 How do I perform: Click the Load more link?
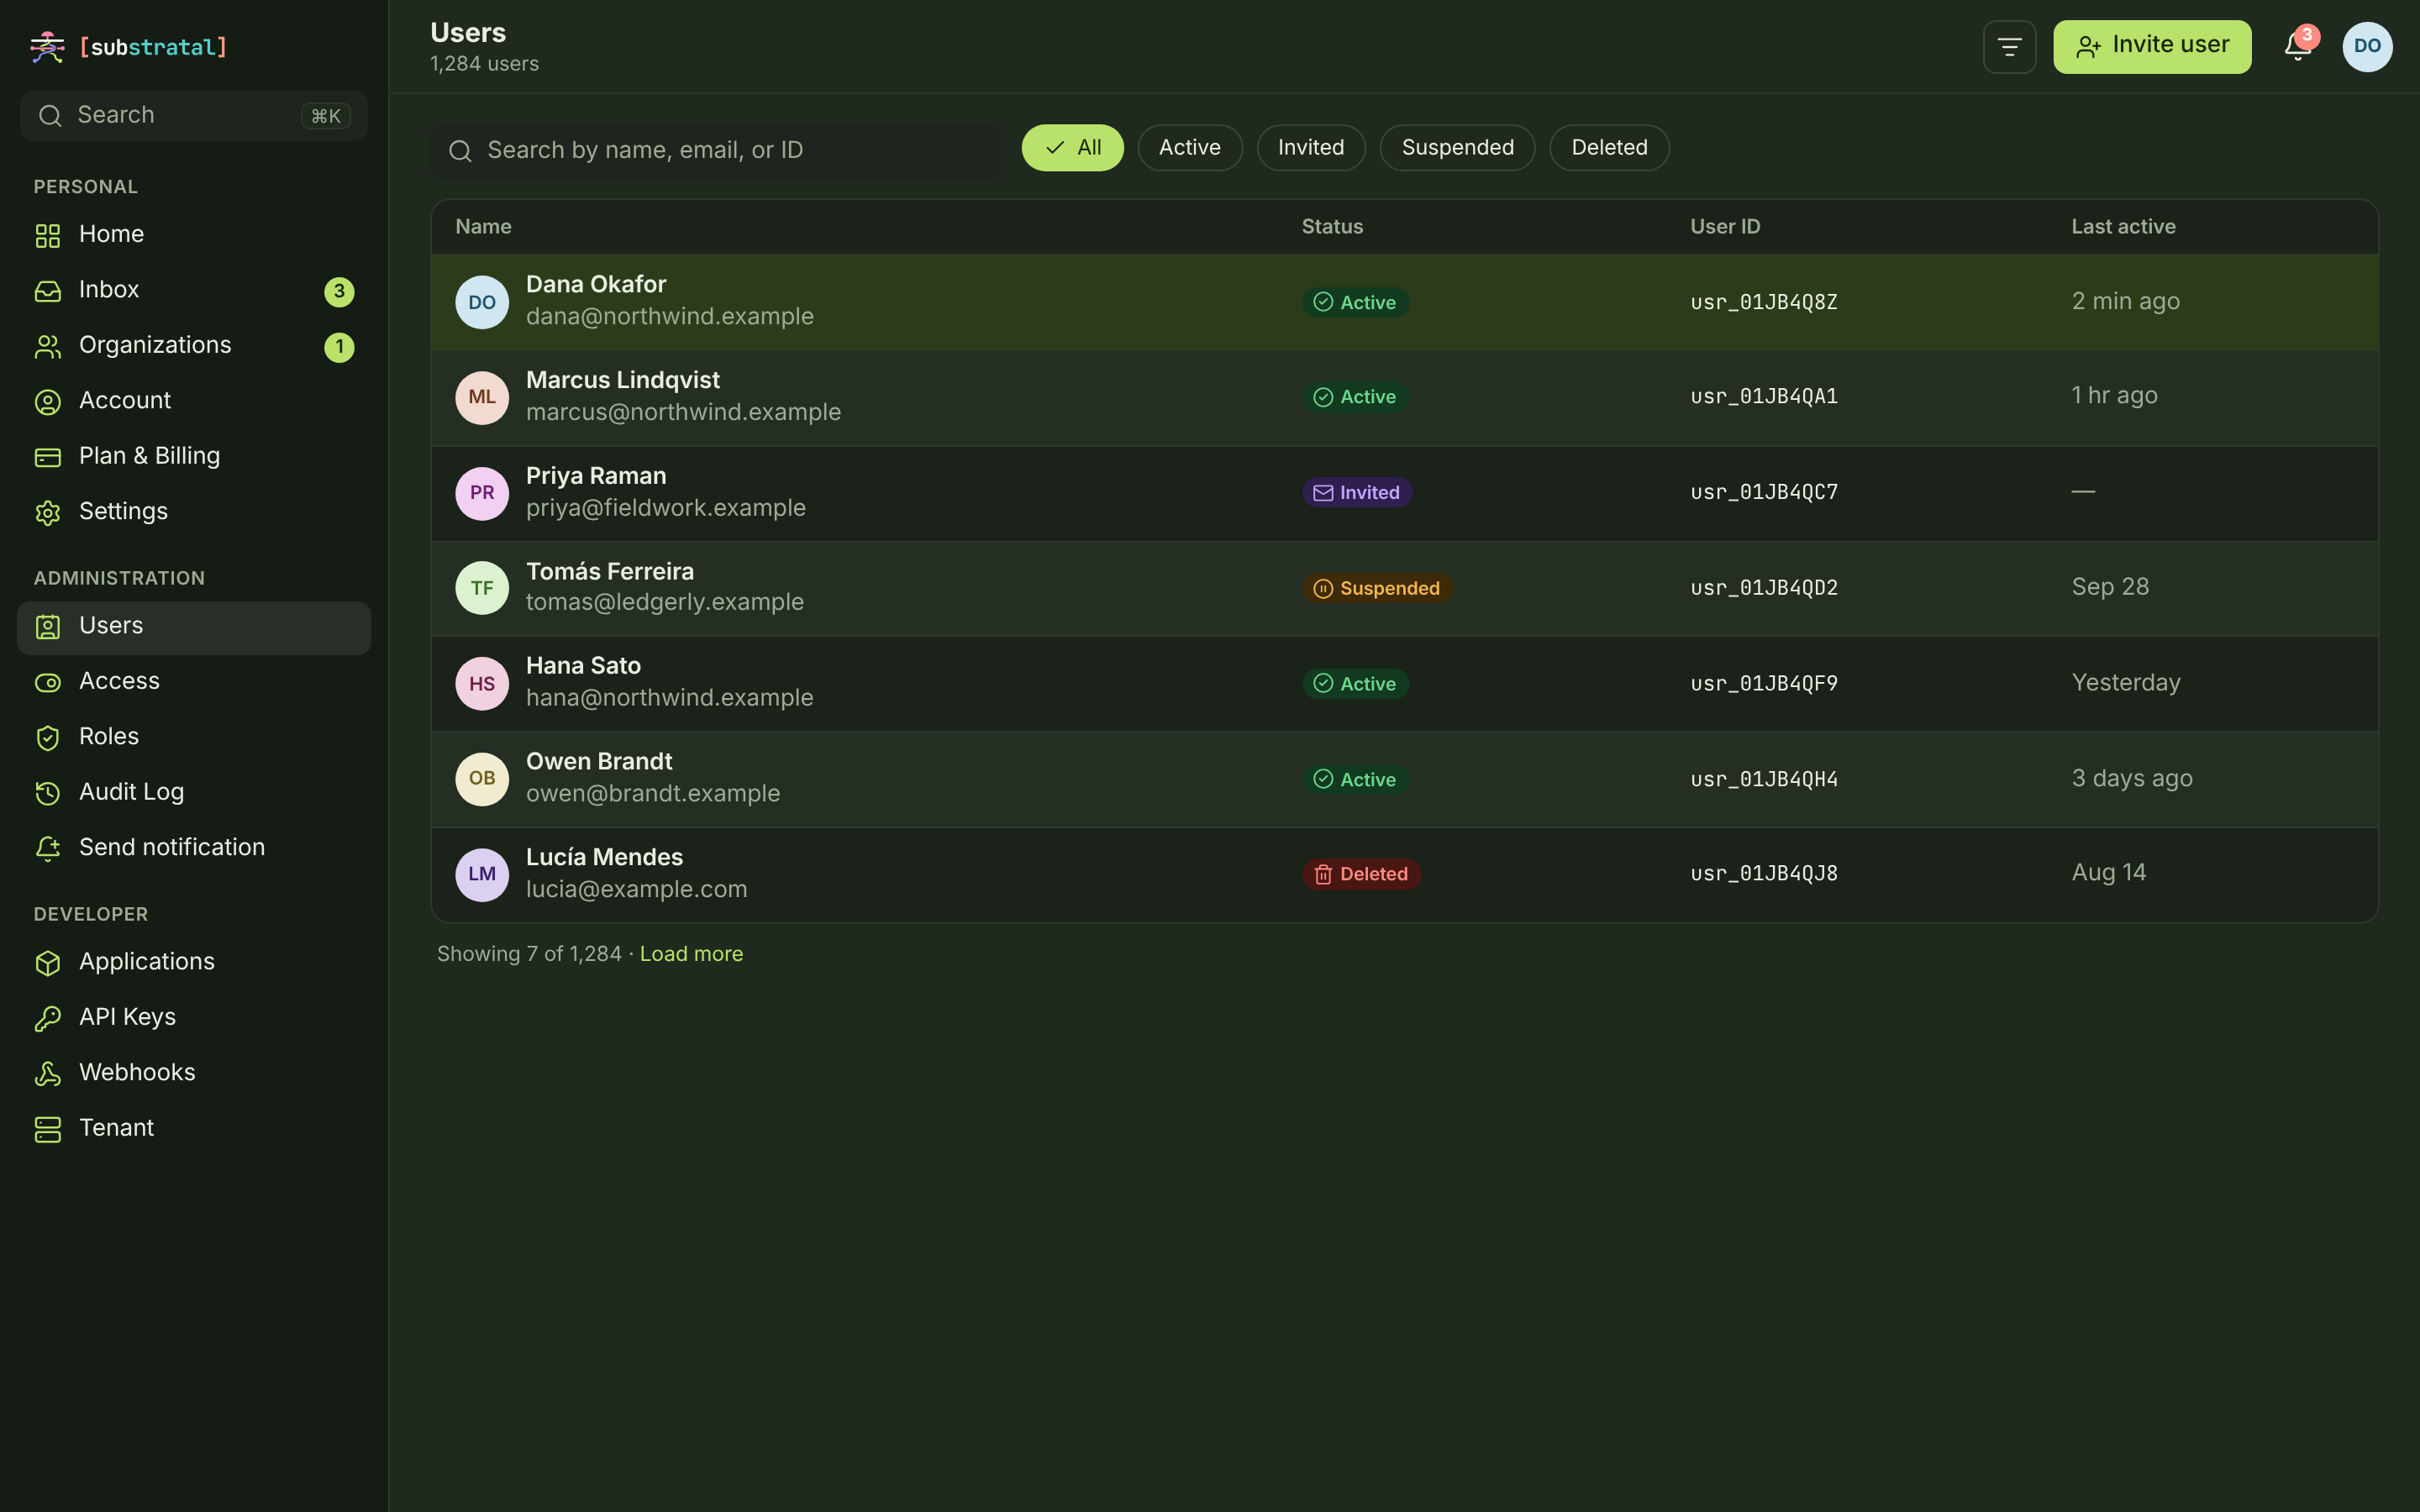point(691,954)
